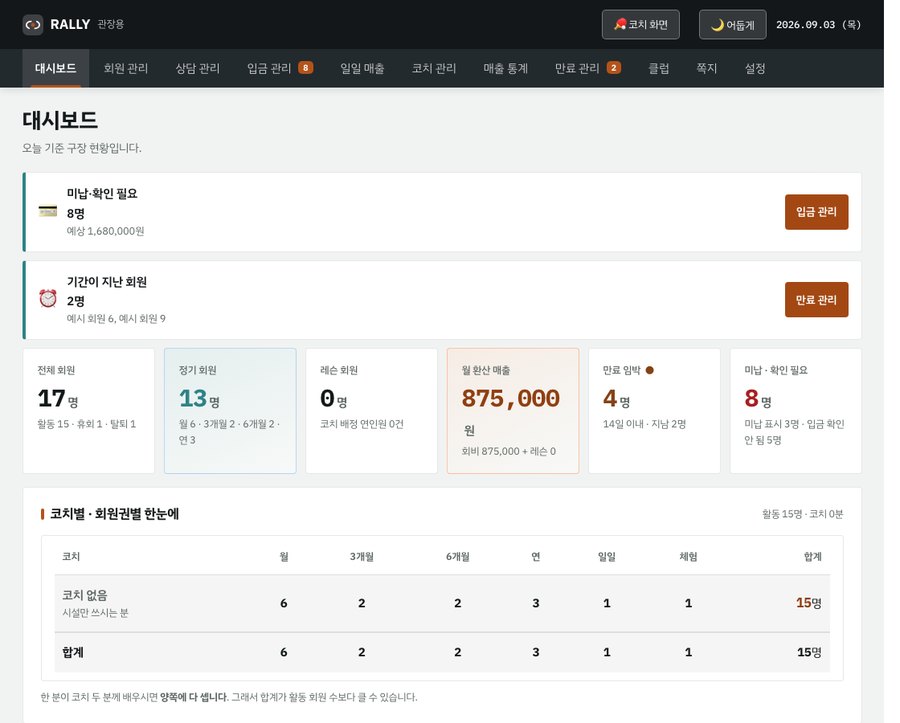Image resolution: width=900 pixels, height=723 pixels.
Task: Click the dot indicator beside 만료 임박
Action: [x=650, y=370]
